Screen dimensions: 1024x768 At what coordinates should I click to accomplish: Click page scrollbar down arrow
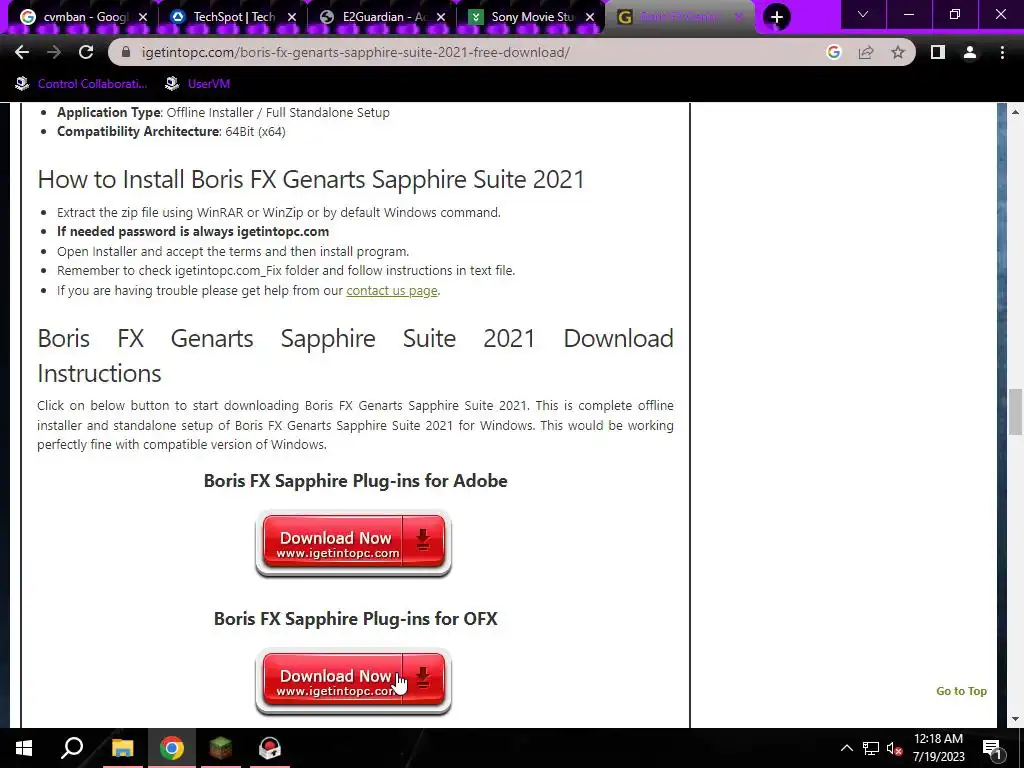tap(1016, 719)
